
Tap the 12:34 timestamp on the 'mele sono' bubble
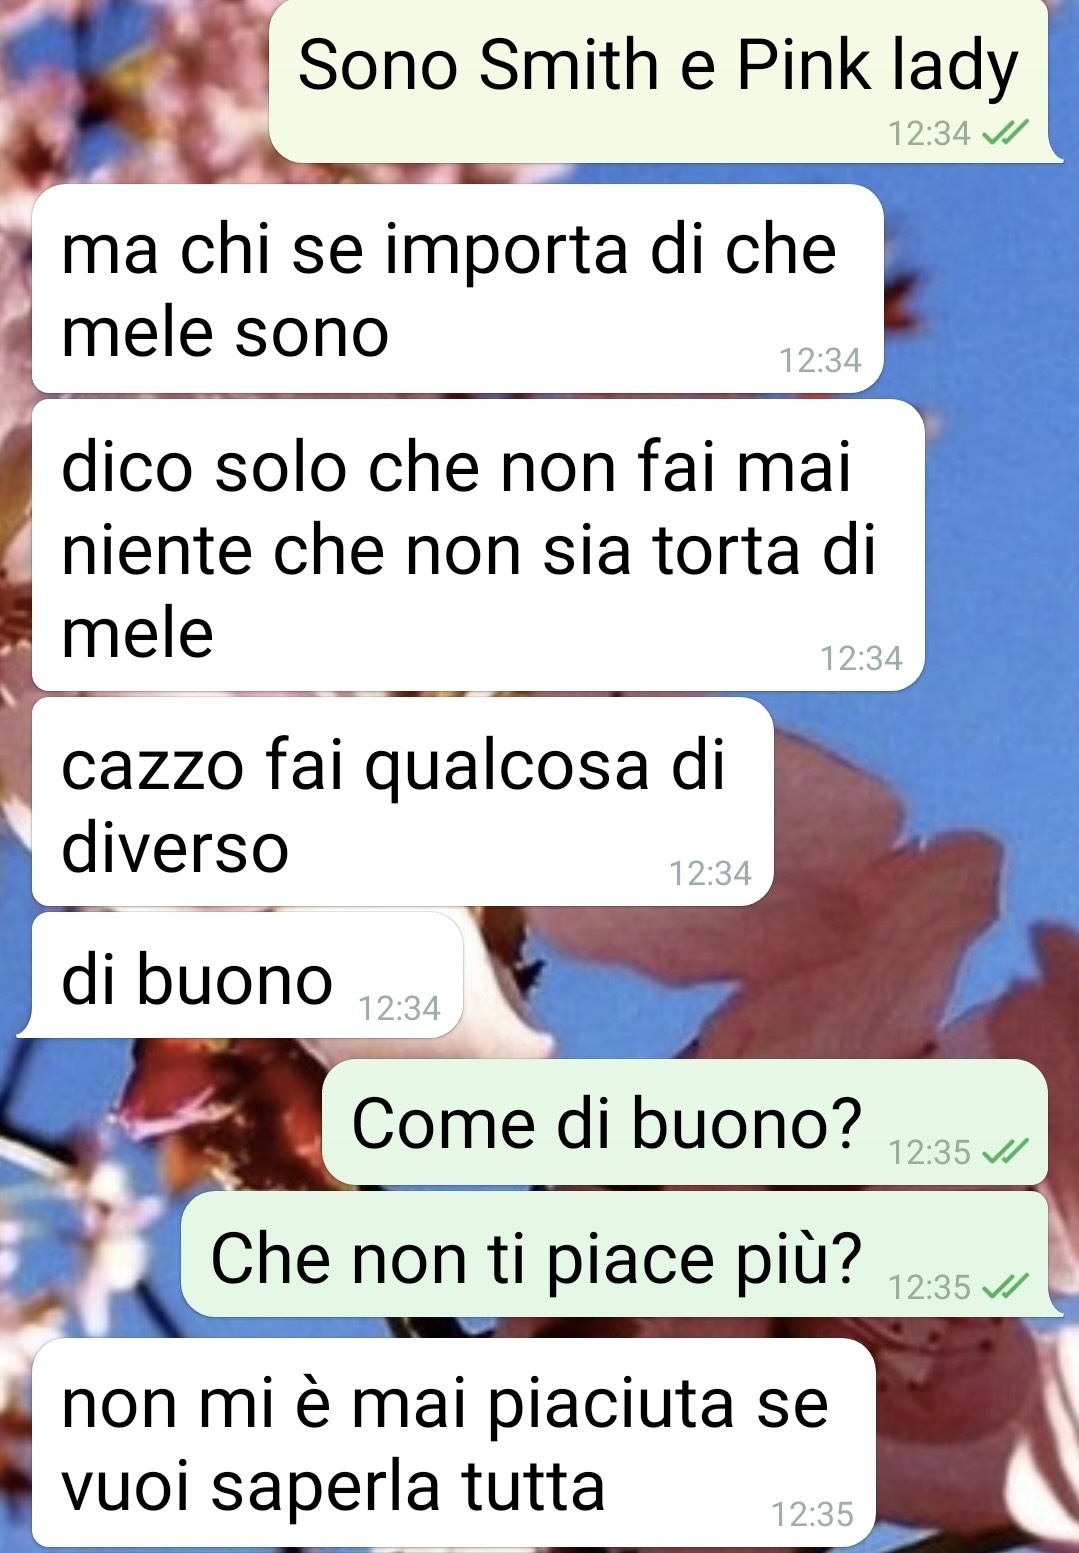click(x=820, y=360)
